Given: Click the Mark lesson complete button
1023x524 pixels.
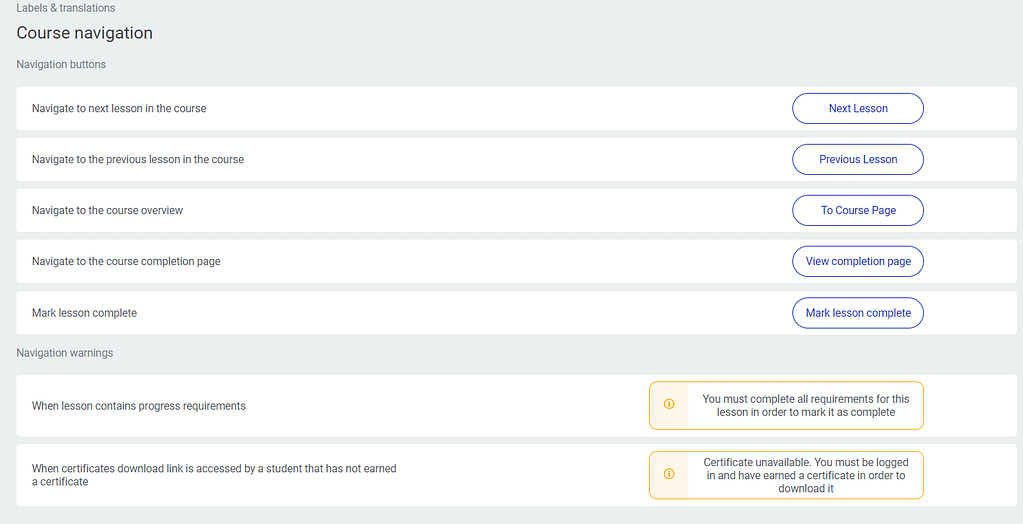Looking at the screenshot, I should point(858,313).
